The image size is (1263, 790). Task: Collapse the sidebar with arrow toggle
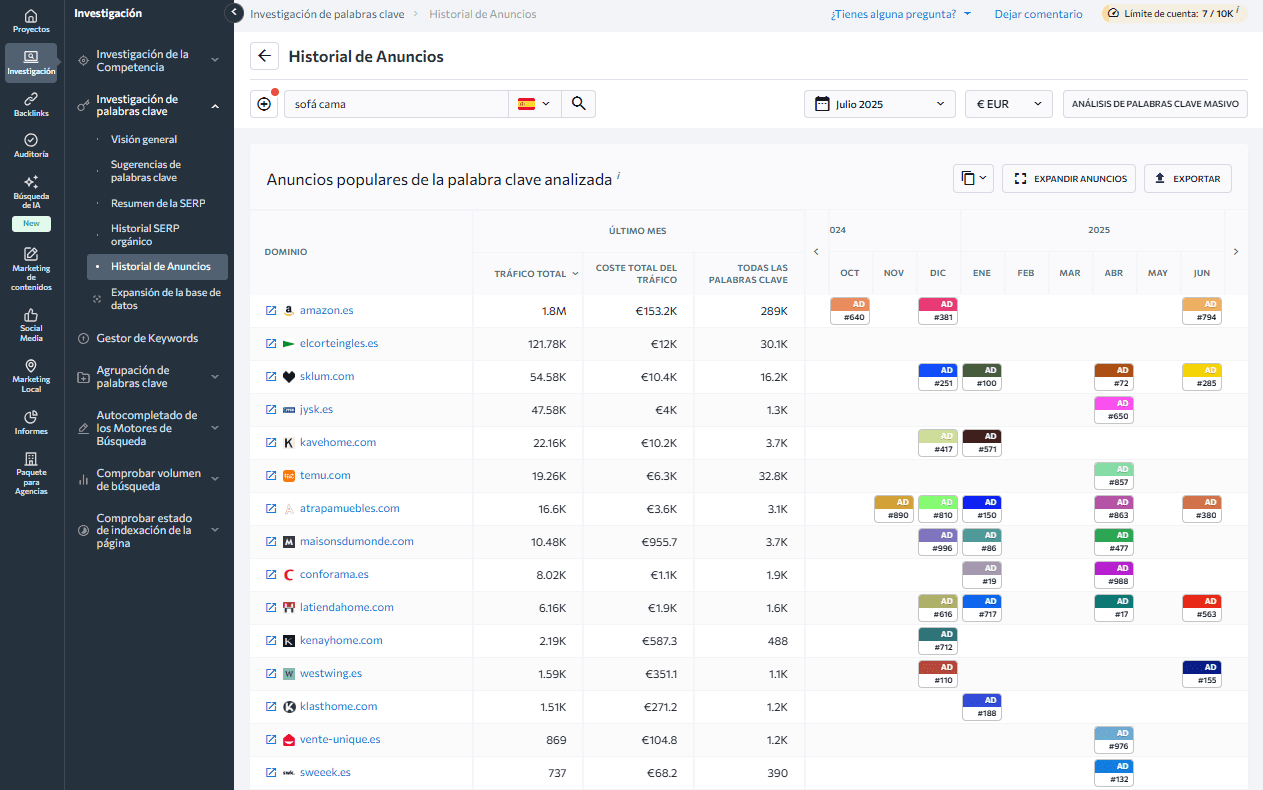coord(234,13)
